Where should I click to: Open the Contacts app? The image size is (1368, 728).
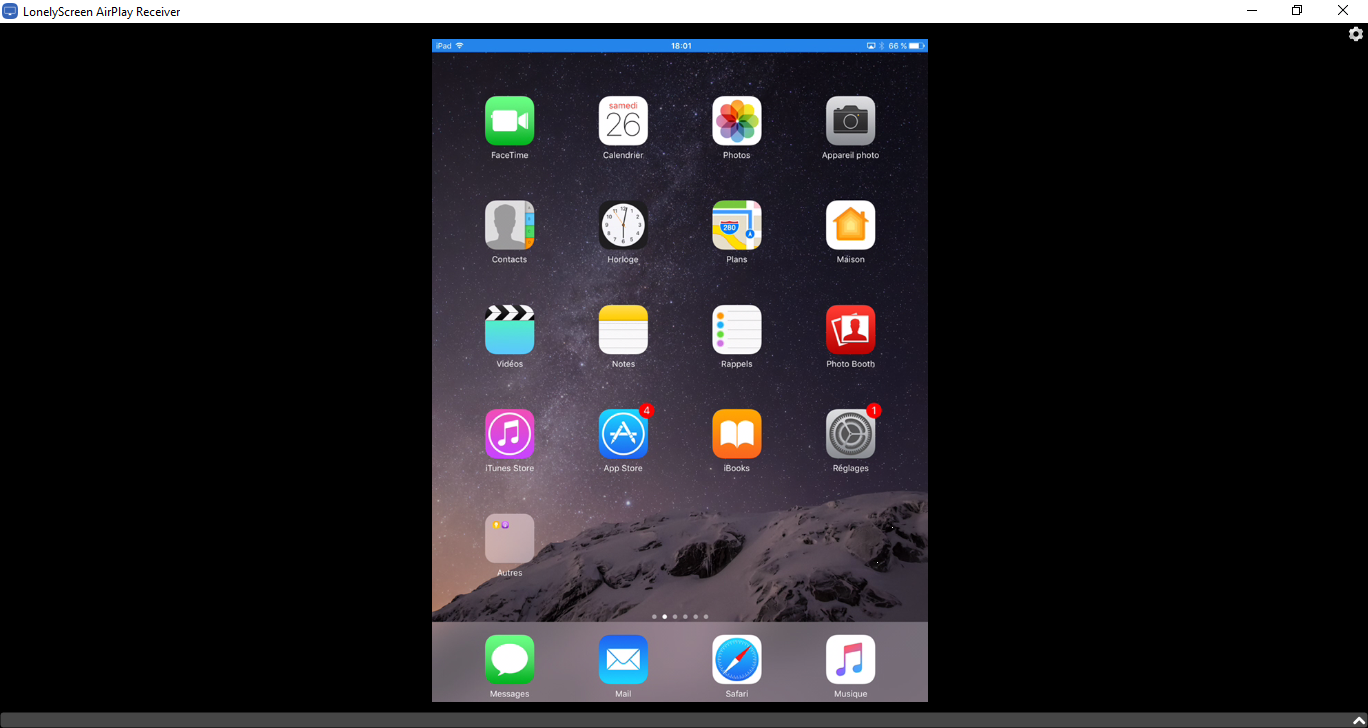[509, 225]
